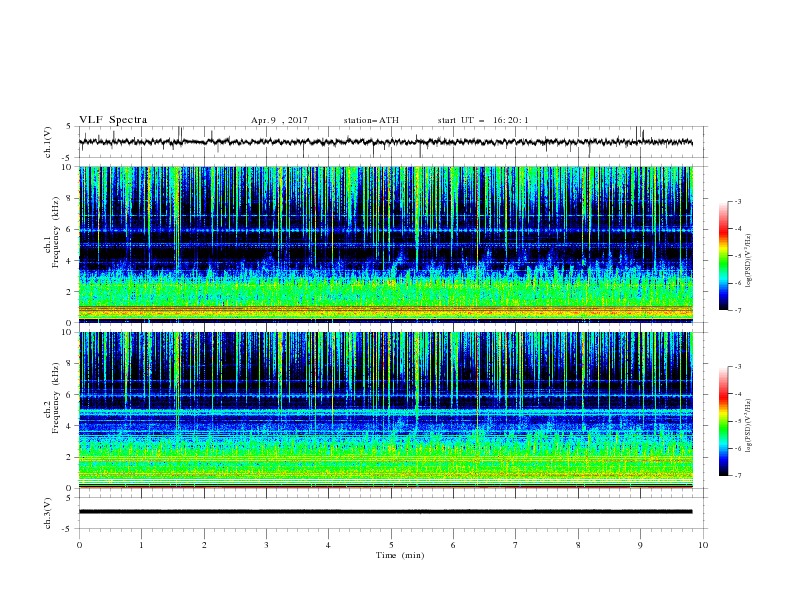Click the time axis tick label "2"

pos(204,545)
